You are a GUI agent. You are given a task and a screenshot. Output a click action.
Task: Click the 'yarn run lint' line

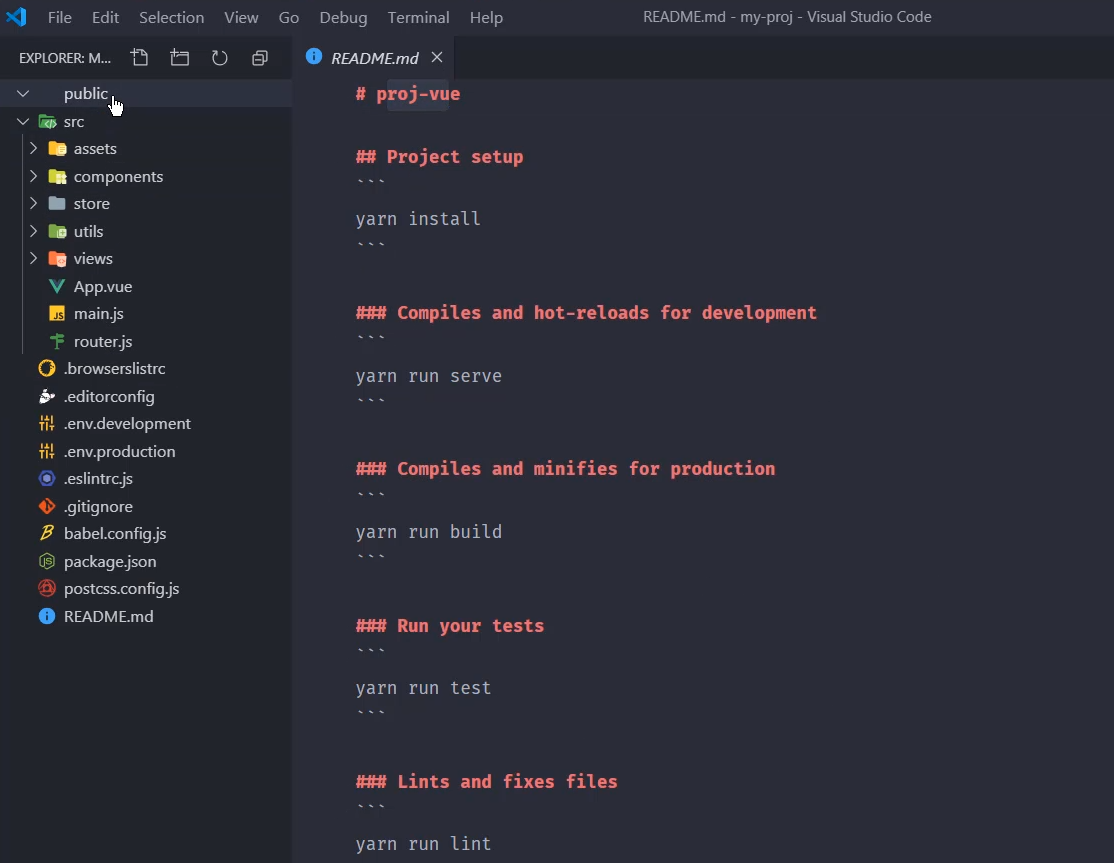click(423, 844)
